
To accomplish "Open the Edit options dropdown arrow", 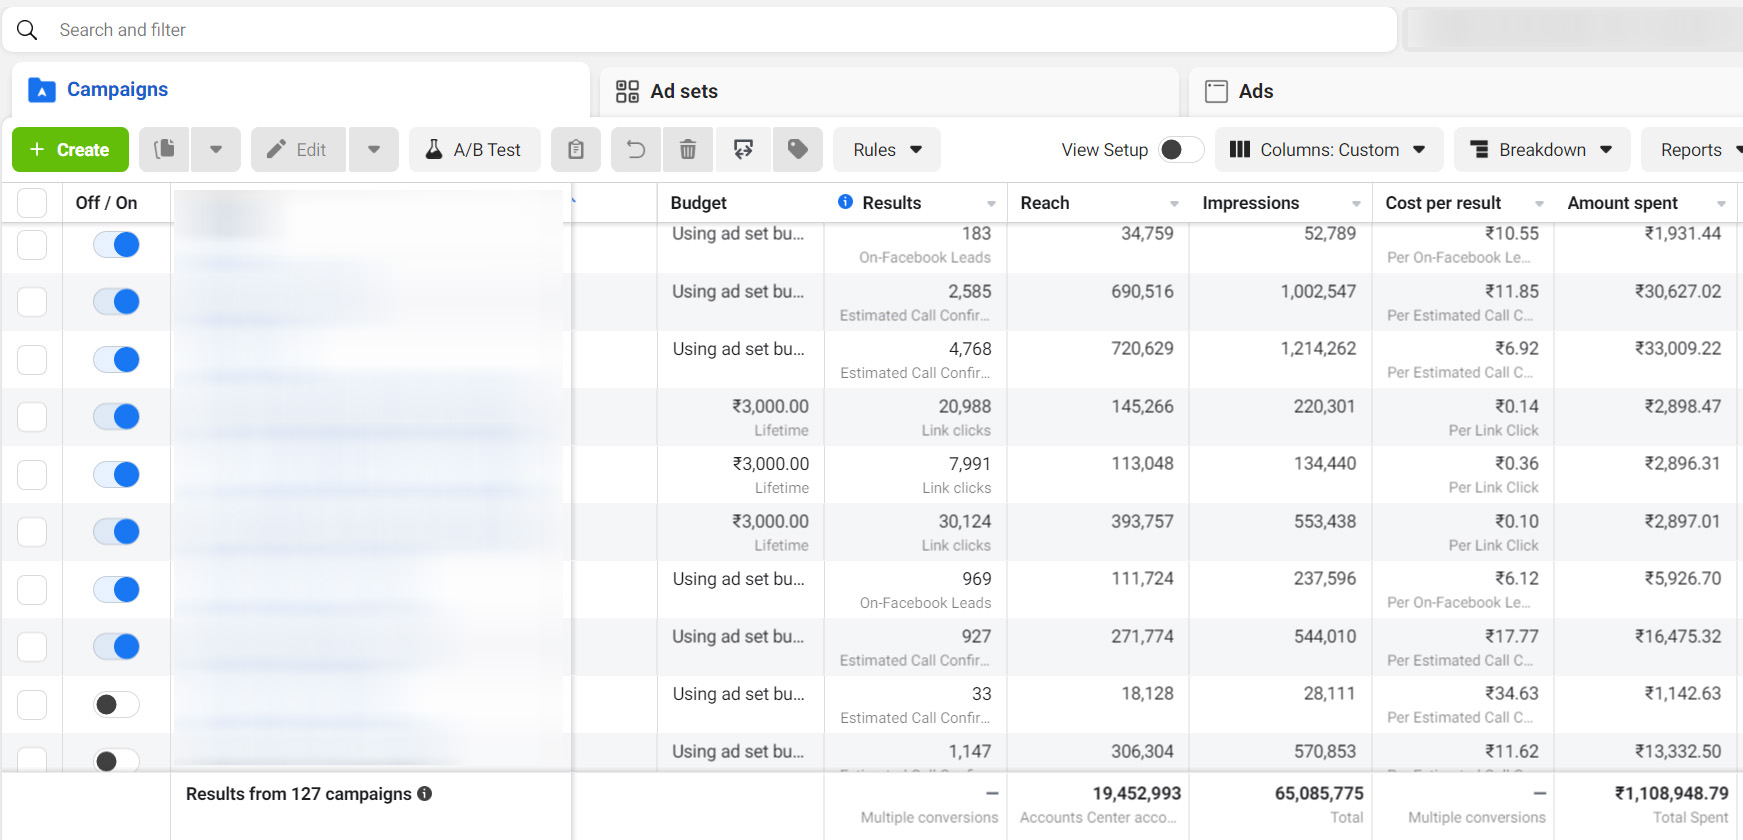I will click(x=374, y=149).
